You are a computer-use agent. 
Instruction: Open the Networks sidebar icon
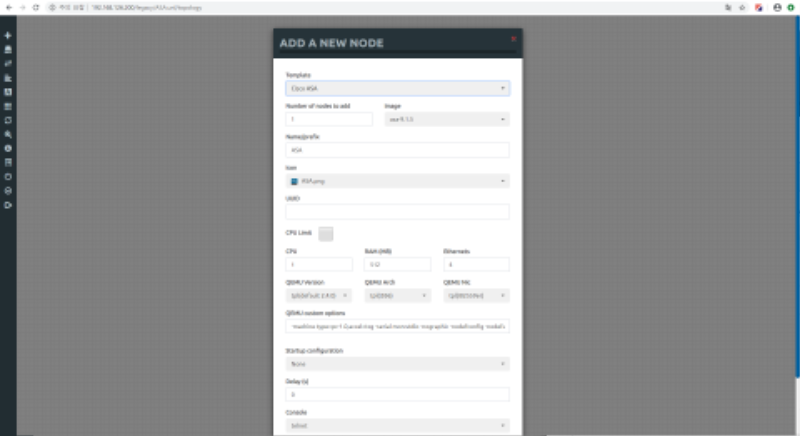[8, 64]
